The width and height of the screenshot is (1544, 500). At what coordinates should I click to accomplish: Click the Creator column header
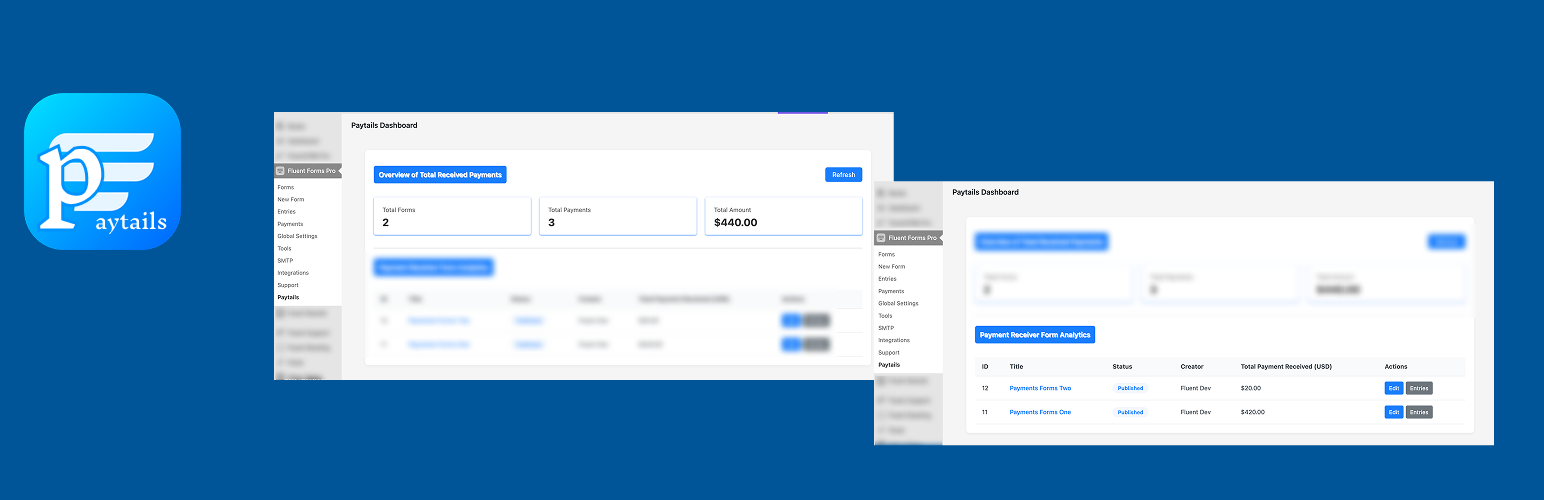[1192, 367]
